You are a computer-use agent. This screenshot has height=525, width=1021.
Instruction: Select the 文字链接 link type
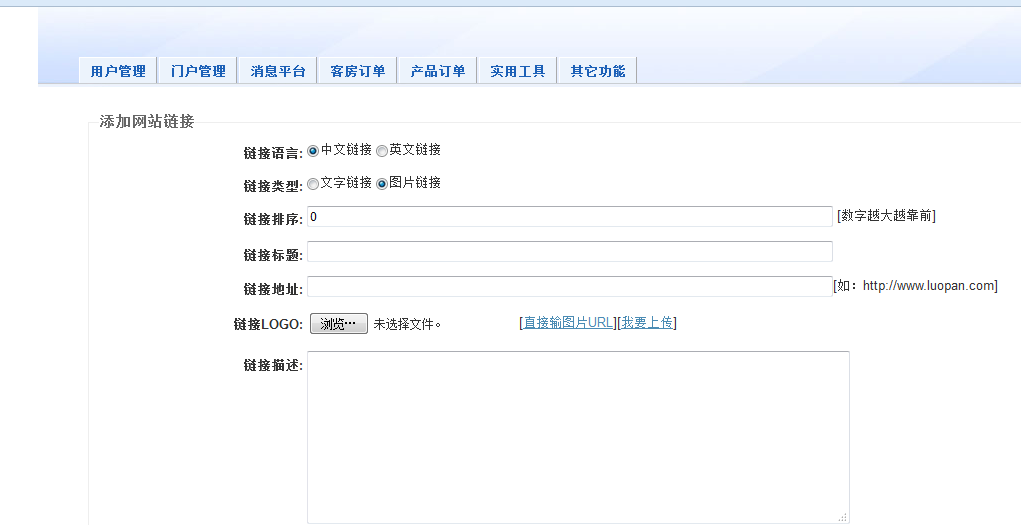[x=313, y=184]
